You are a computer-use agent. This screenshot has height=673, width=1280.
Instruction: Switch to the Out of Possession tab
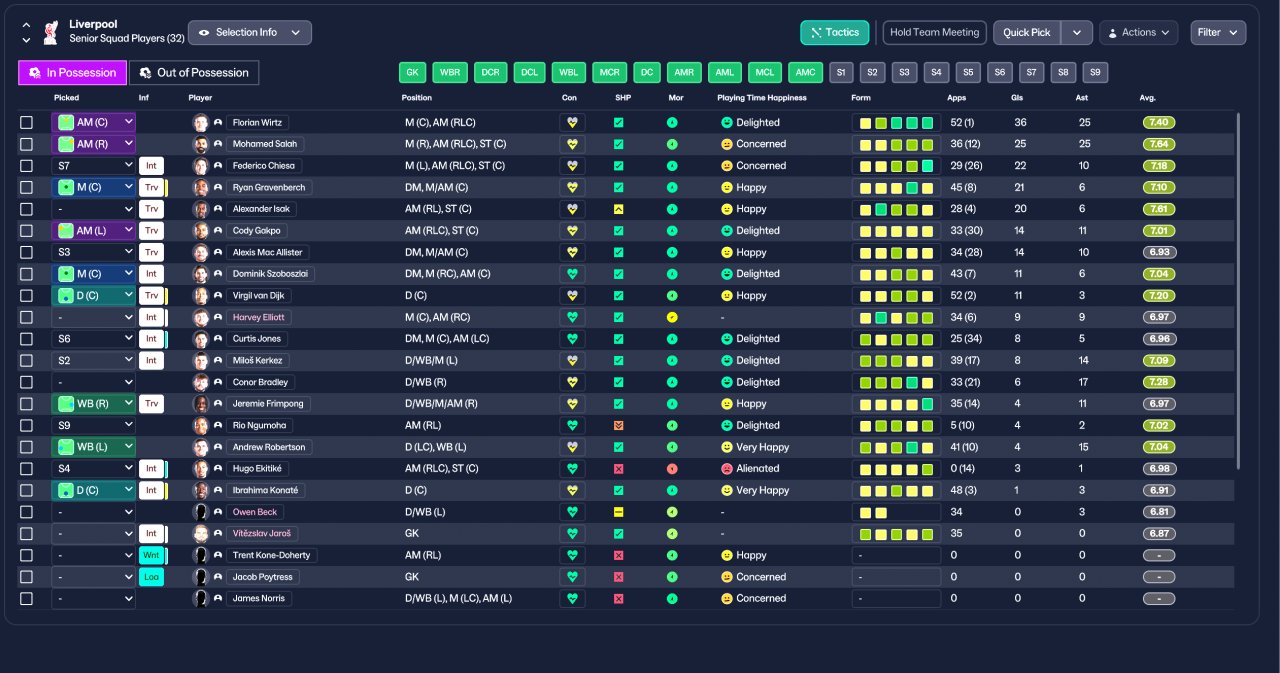[194, 72]
